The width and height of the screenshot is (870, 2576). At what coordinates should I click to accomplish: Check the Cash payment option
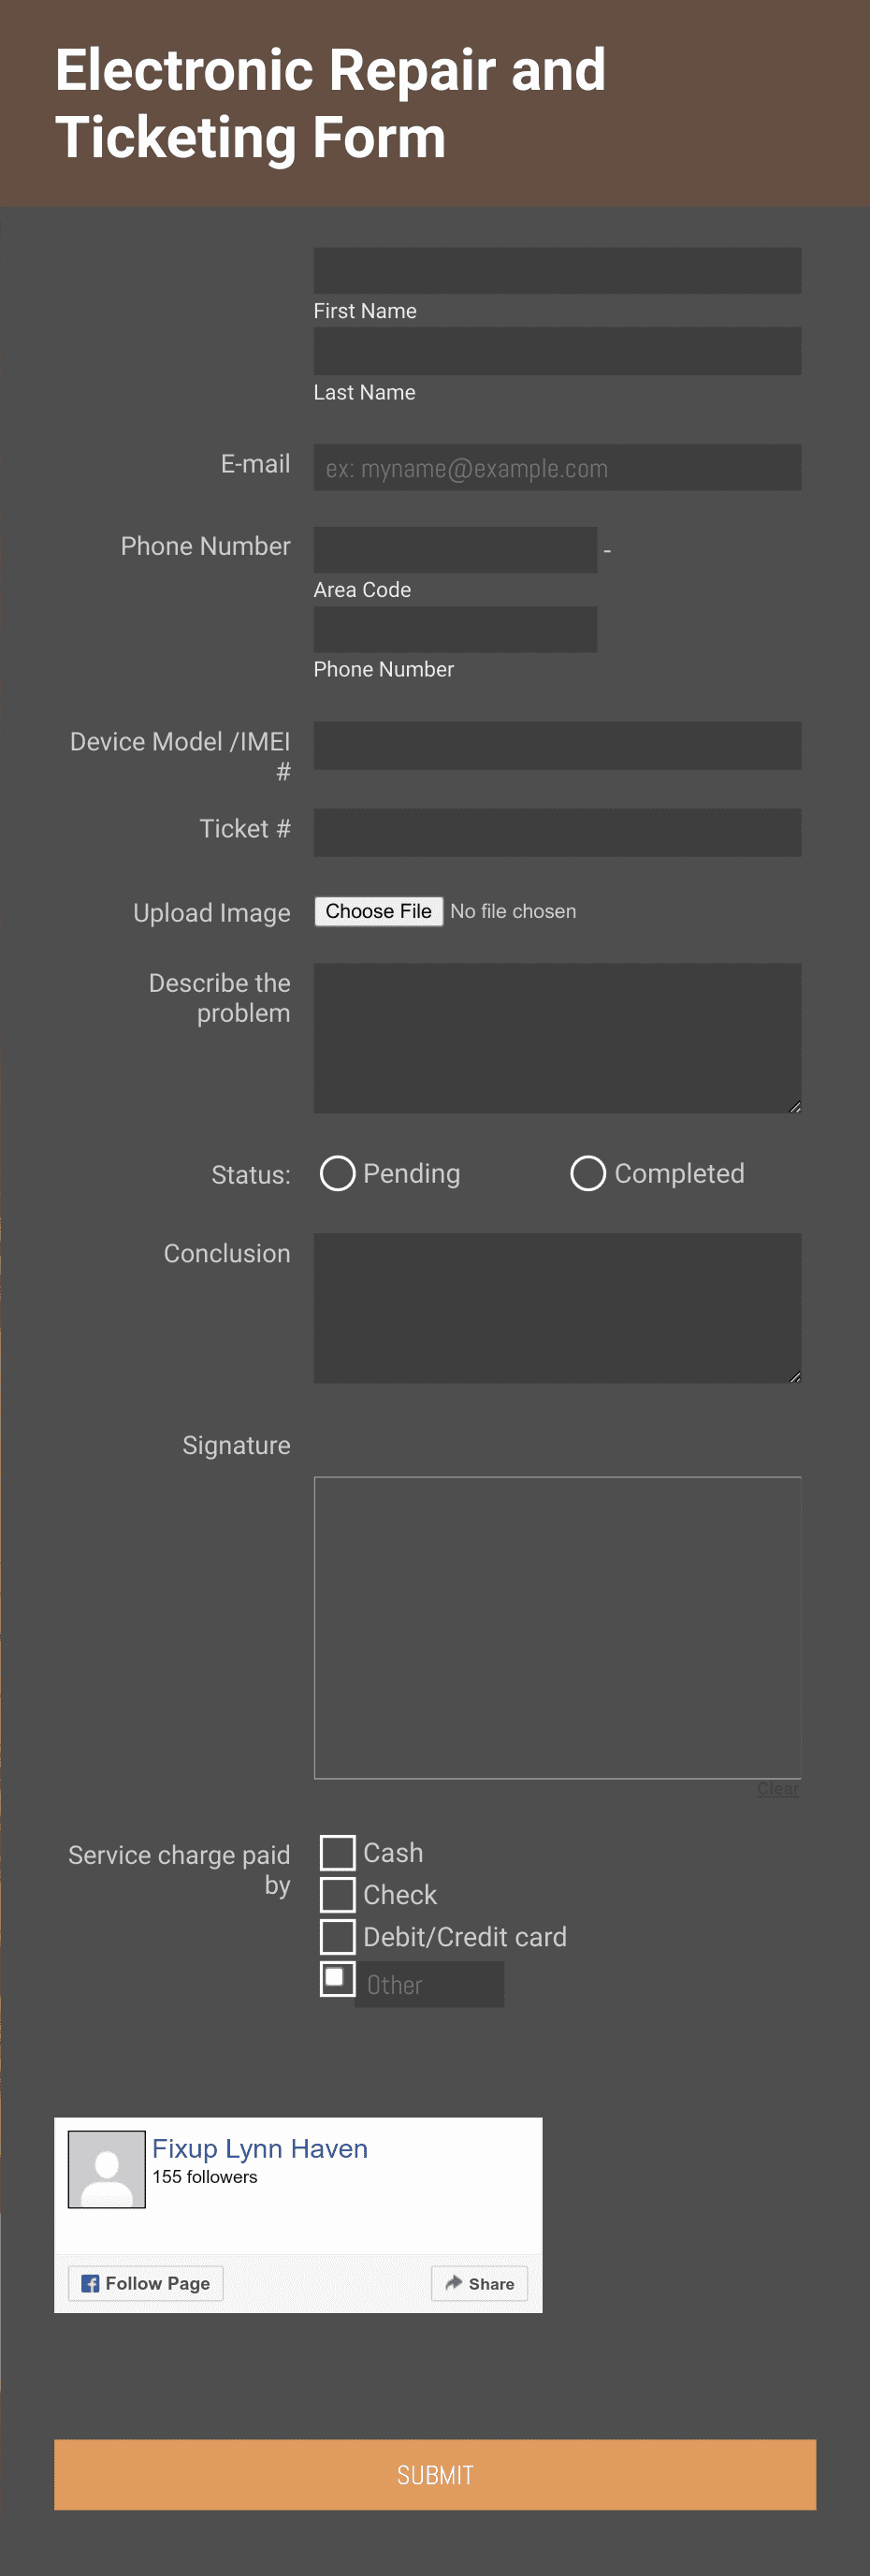[x=337, y=1853]
